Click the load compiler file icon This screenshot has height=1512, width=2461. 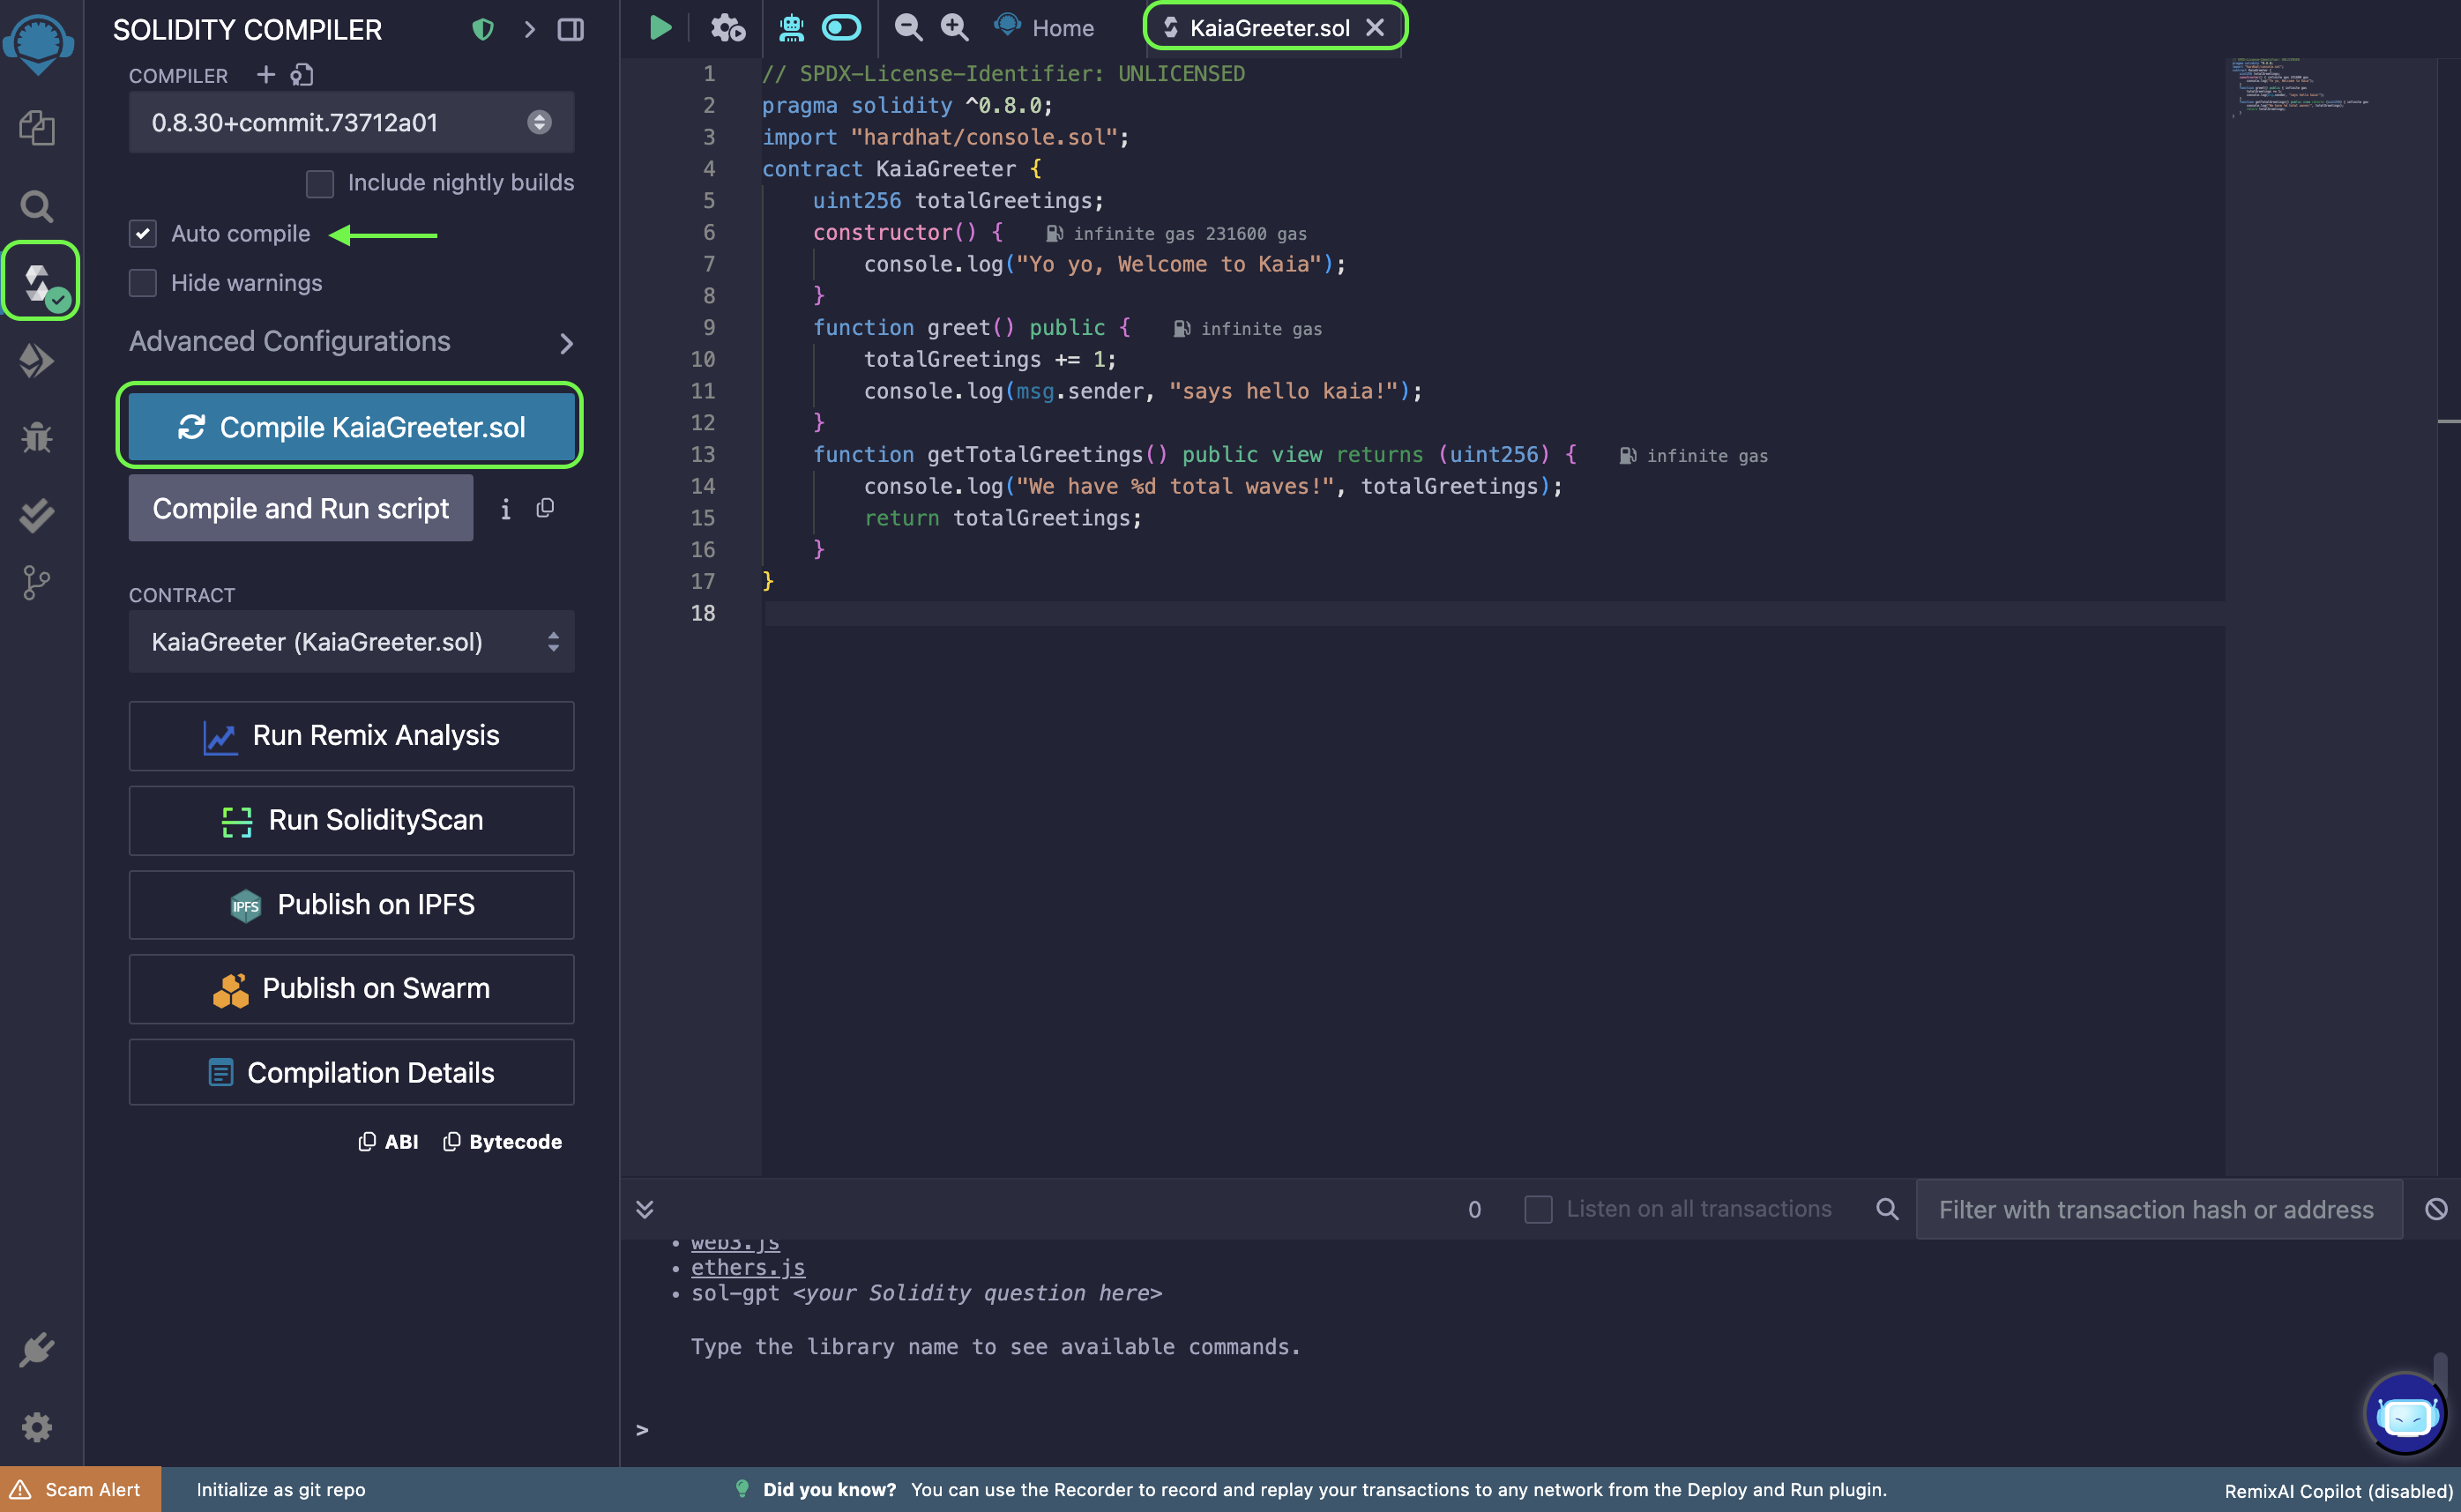[302, 75]
